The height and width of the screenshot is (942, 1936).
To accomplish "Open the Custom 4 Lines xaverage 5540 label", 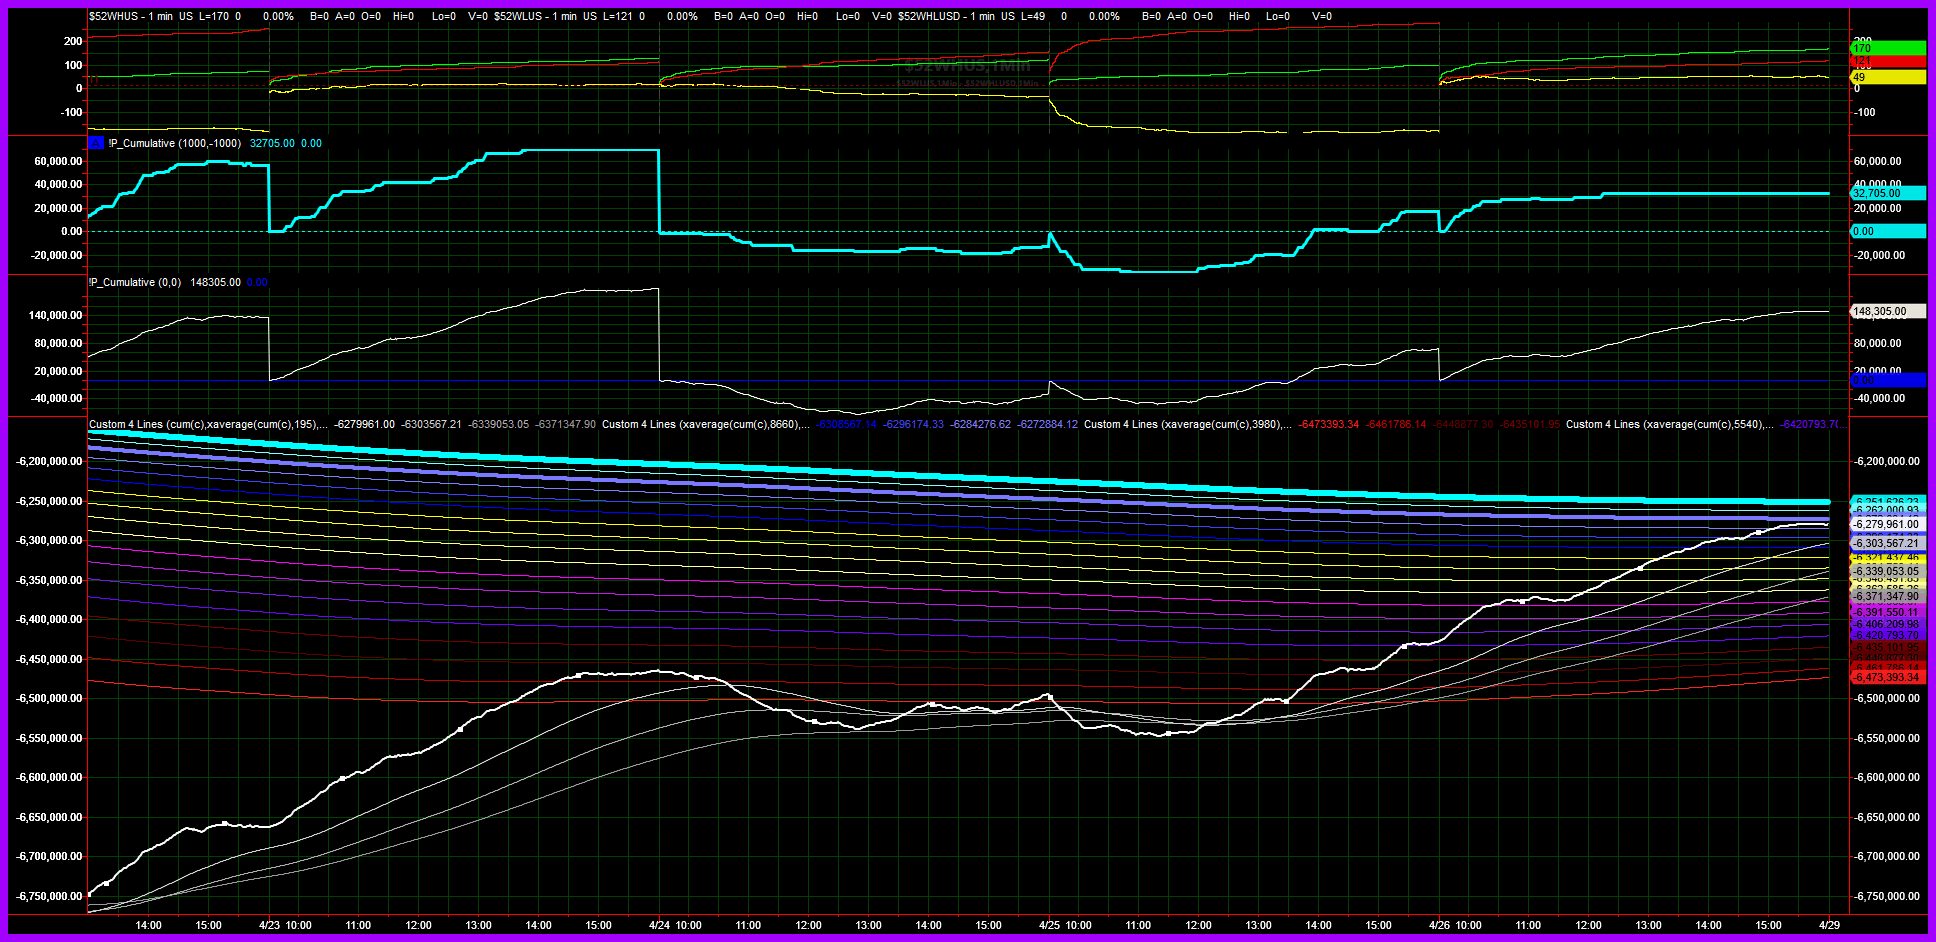I will pos(1669,424).
